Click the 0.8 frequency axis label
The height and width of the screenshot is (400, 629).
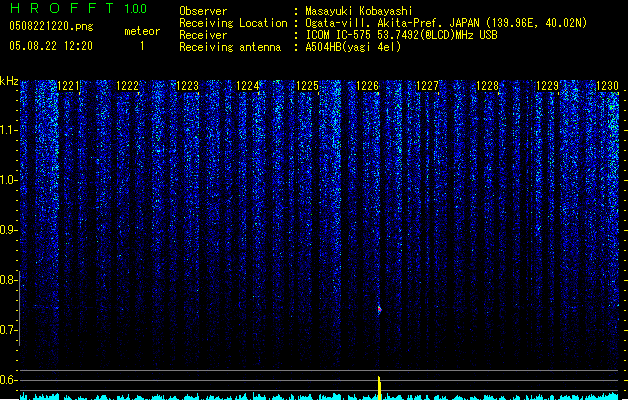coord(7,280)
